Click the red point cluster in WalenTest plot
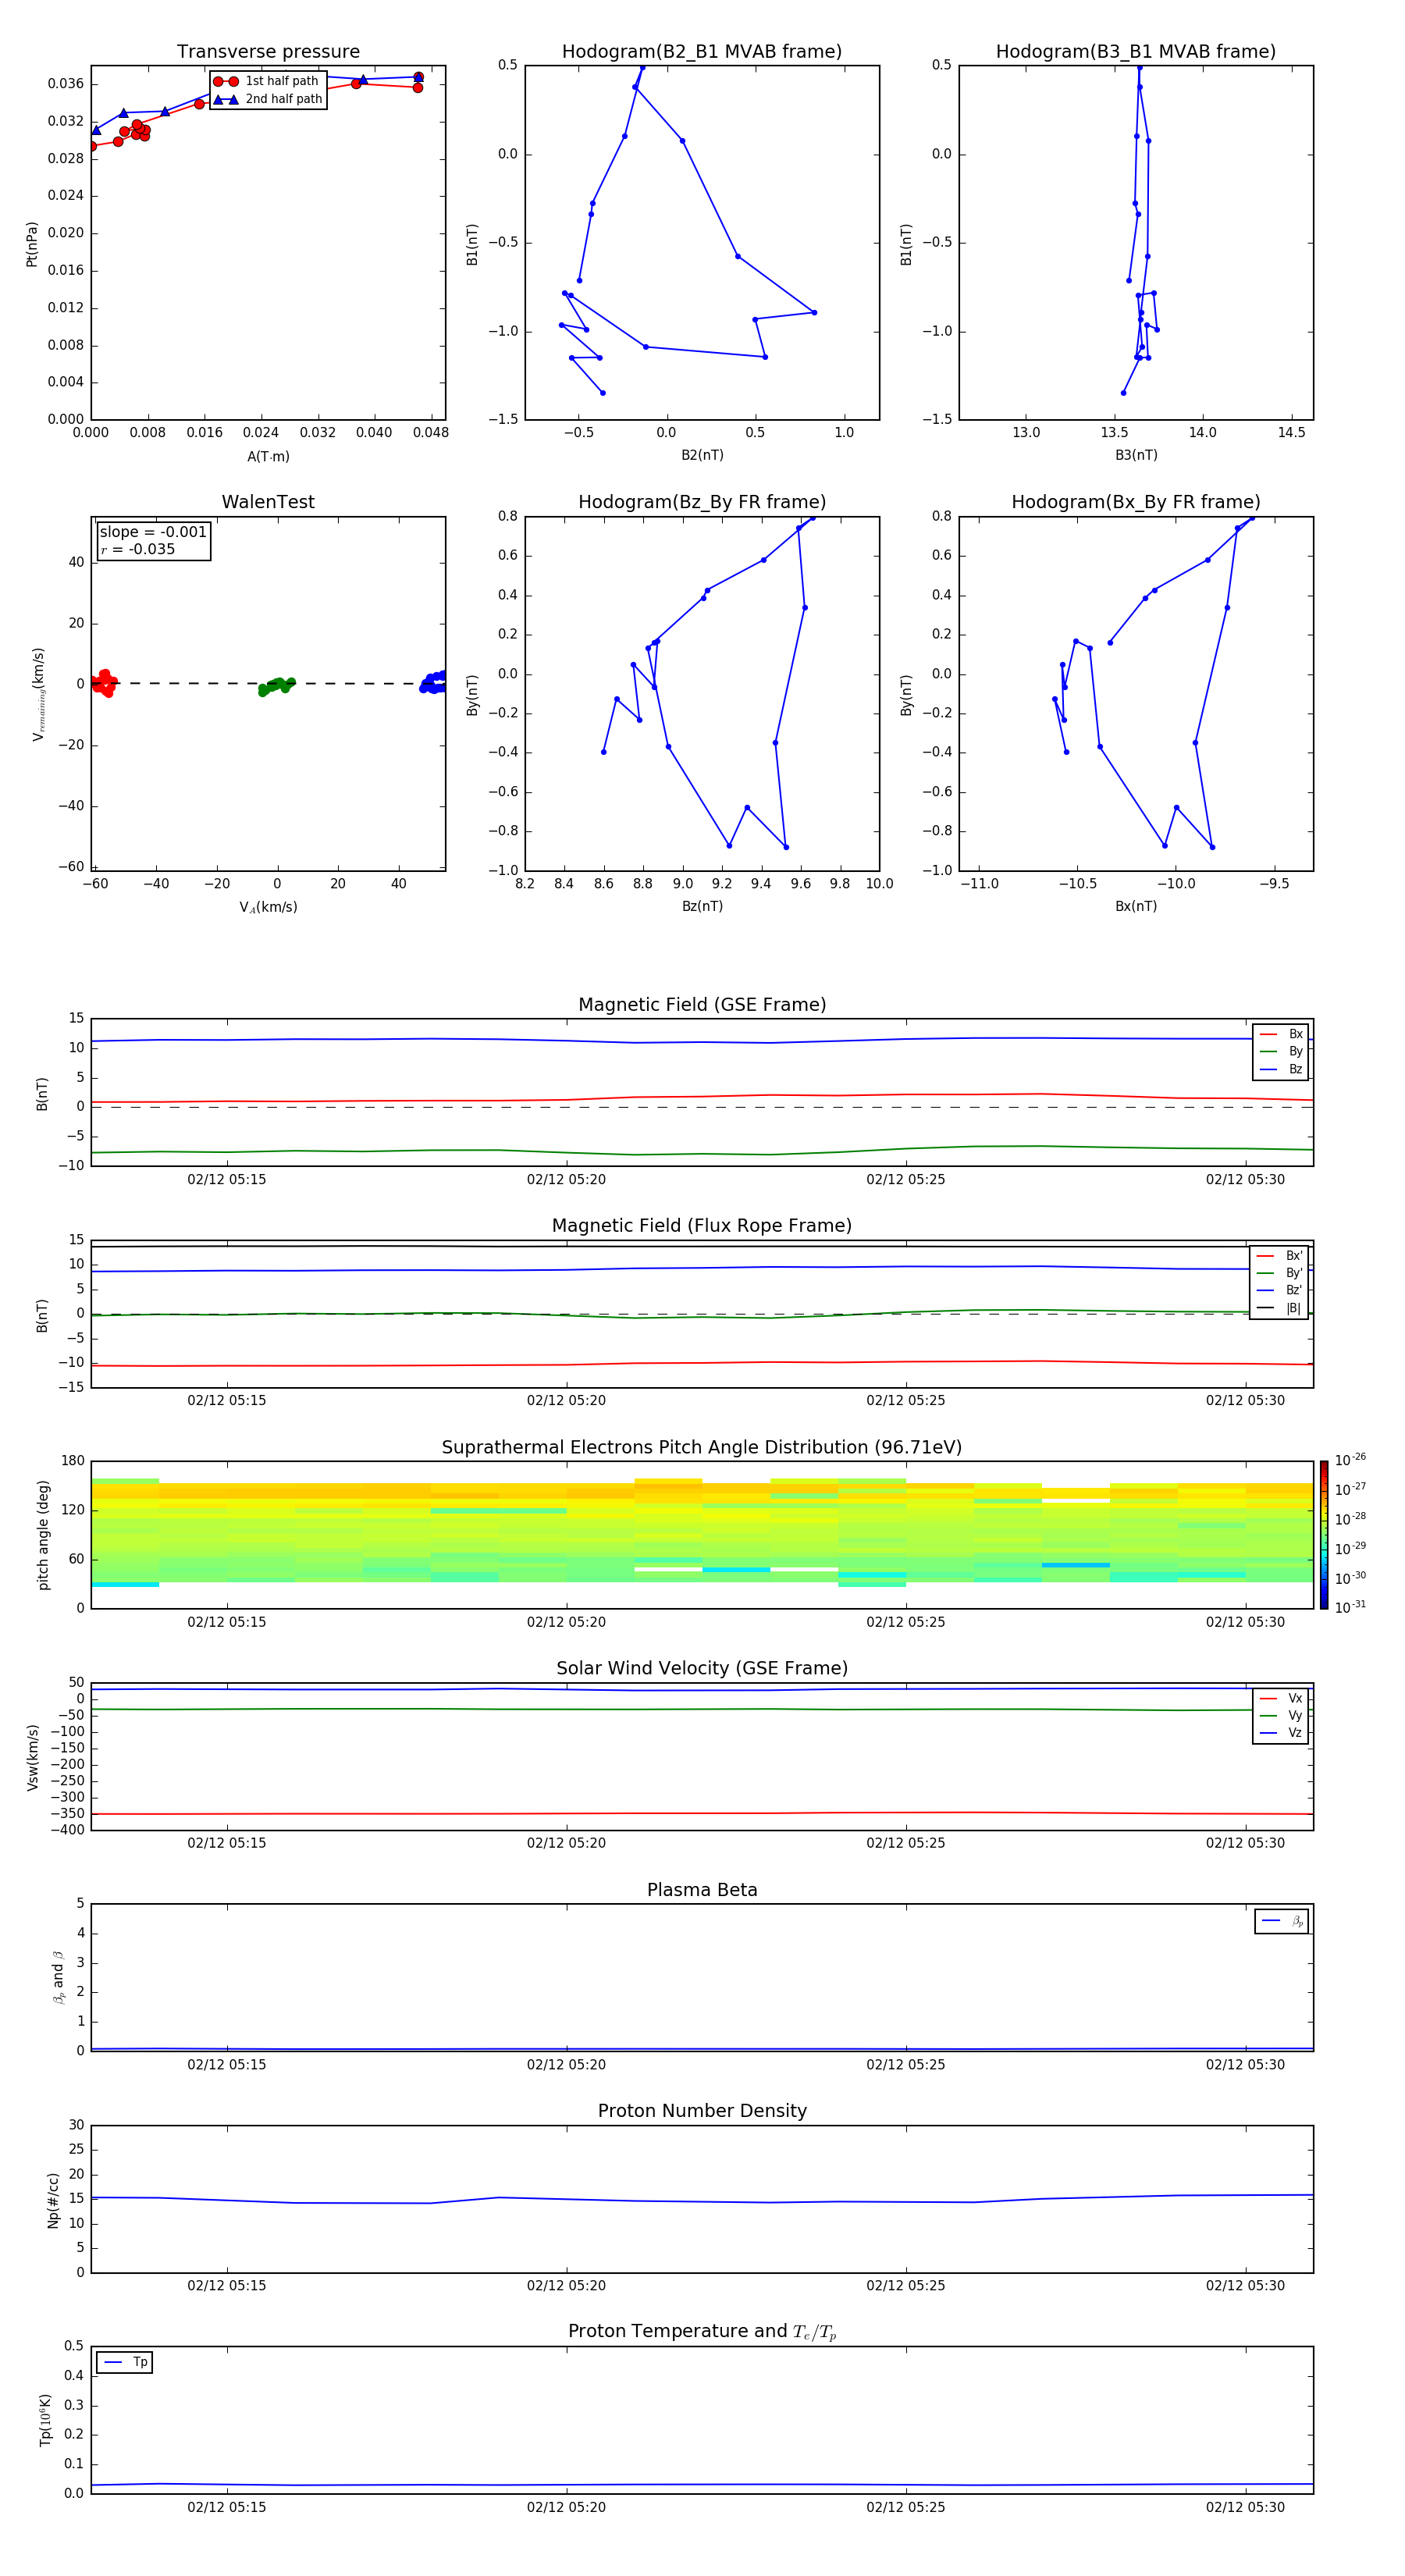 click(102, 683)
